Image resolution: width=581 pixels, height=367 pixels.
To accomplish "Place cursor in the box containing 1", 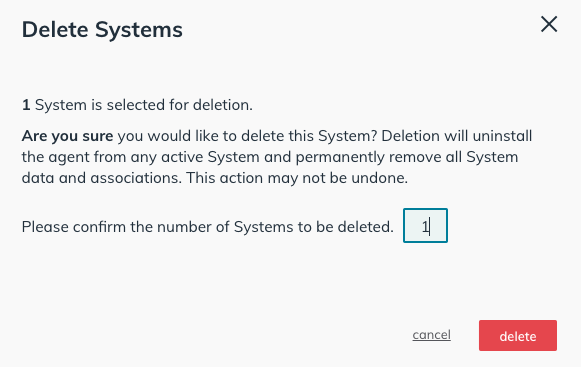I will tap(425, 226).
